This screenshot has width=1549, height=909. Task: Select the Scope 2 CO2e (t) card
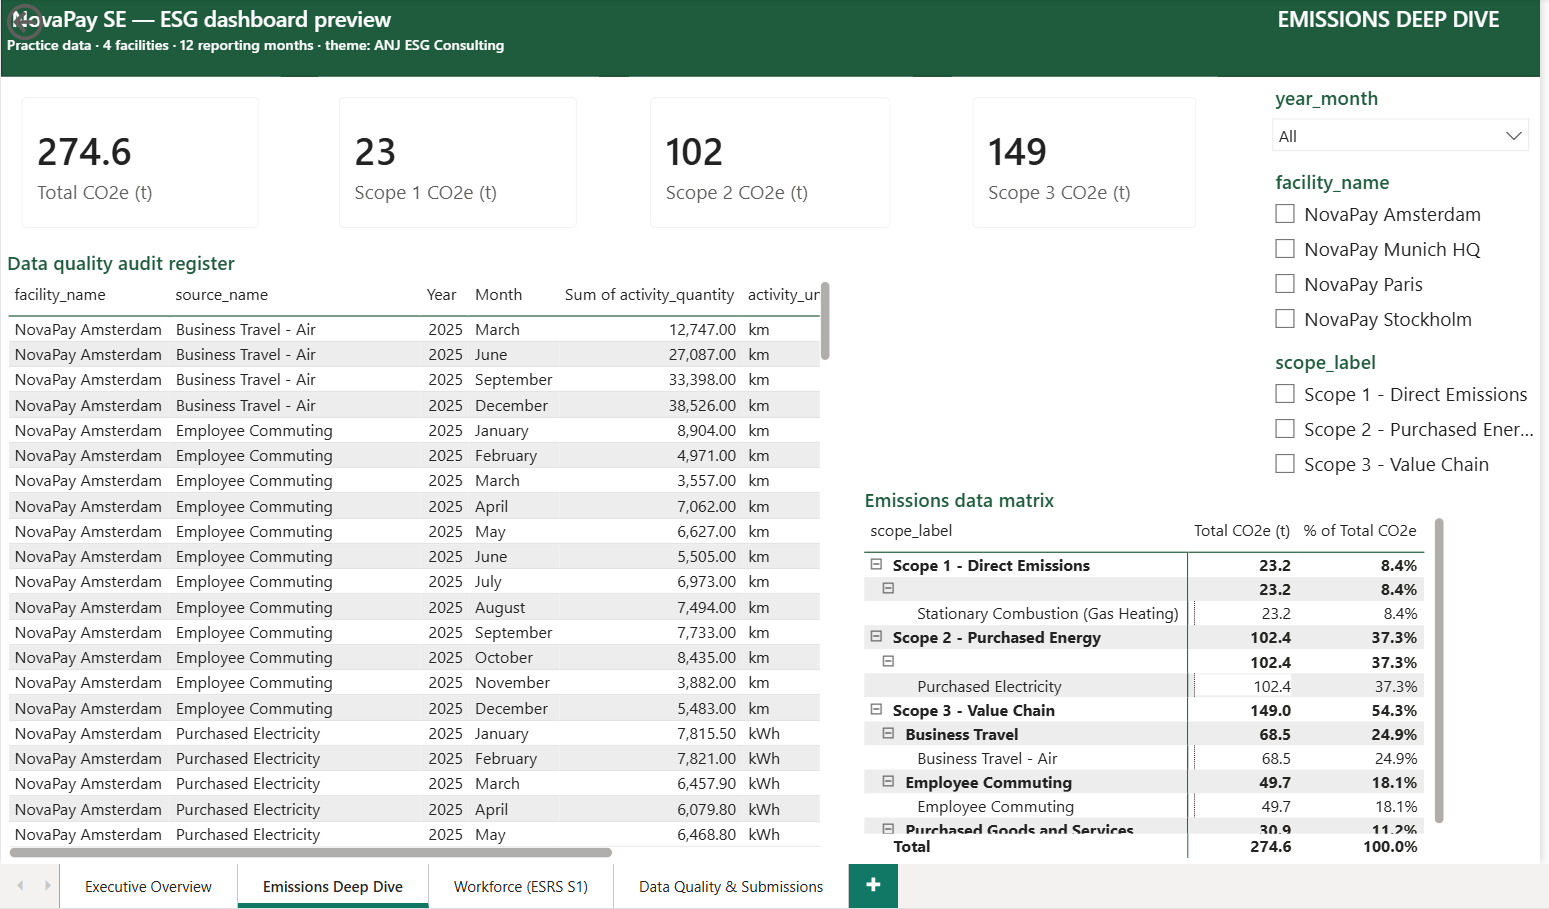tap(770, 163)
